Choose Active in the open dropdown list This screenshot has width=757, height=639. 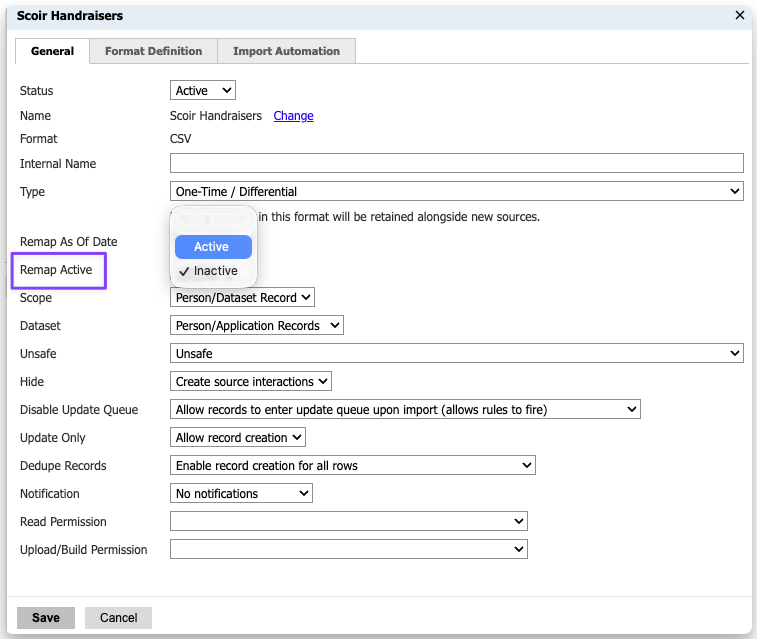(212, 247)
